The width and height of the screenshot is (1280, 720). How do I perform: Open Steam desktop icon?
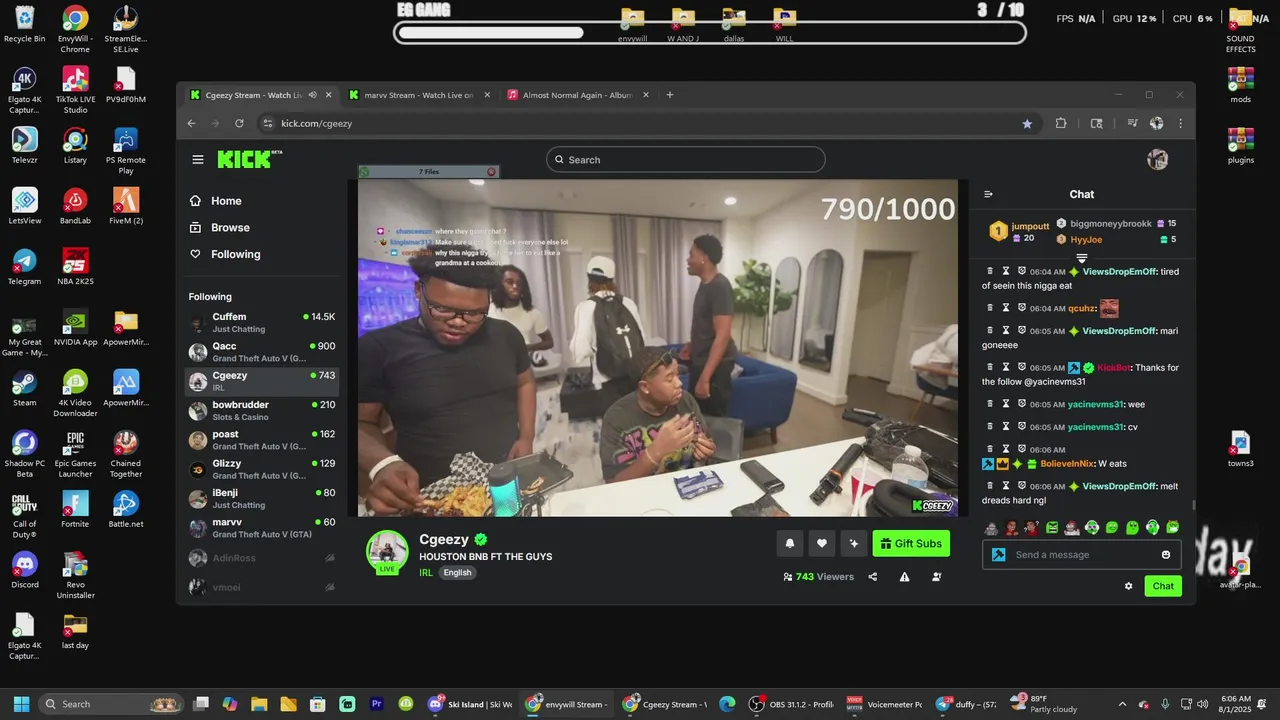click(x=25, y=389)
